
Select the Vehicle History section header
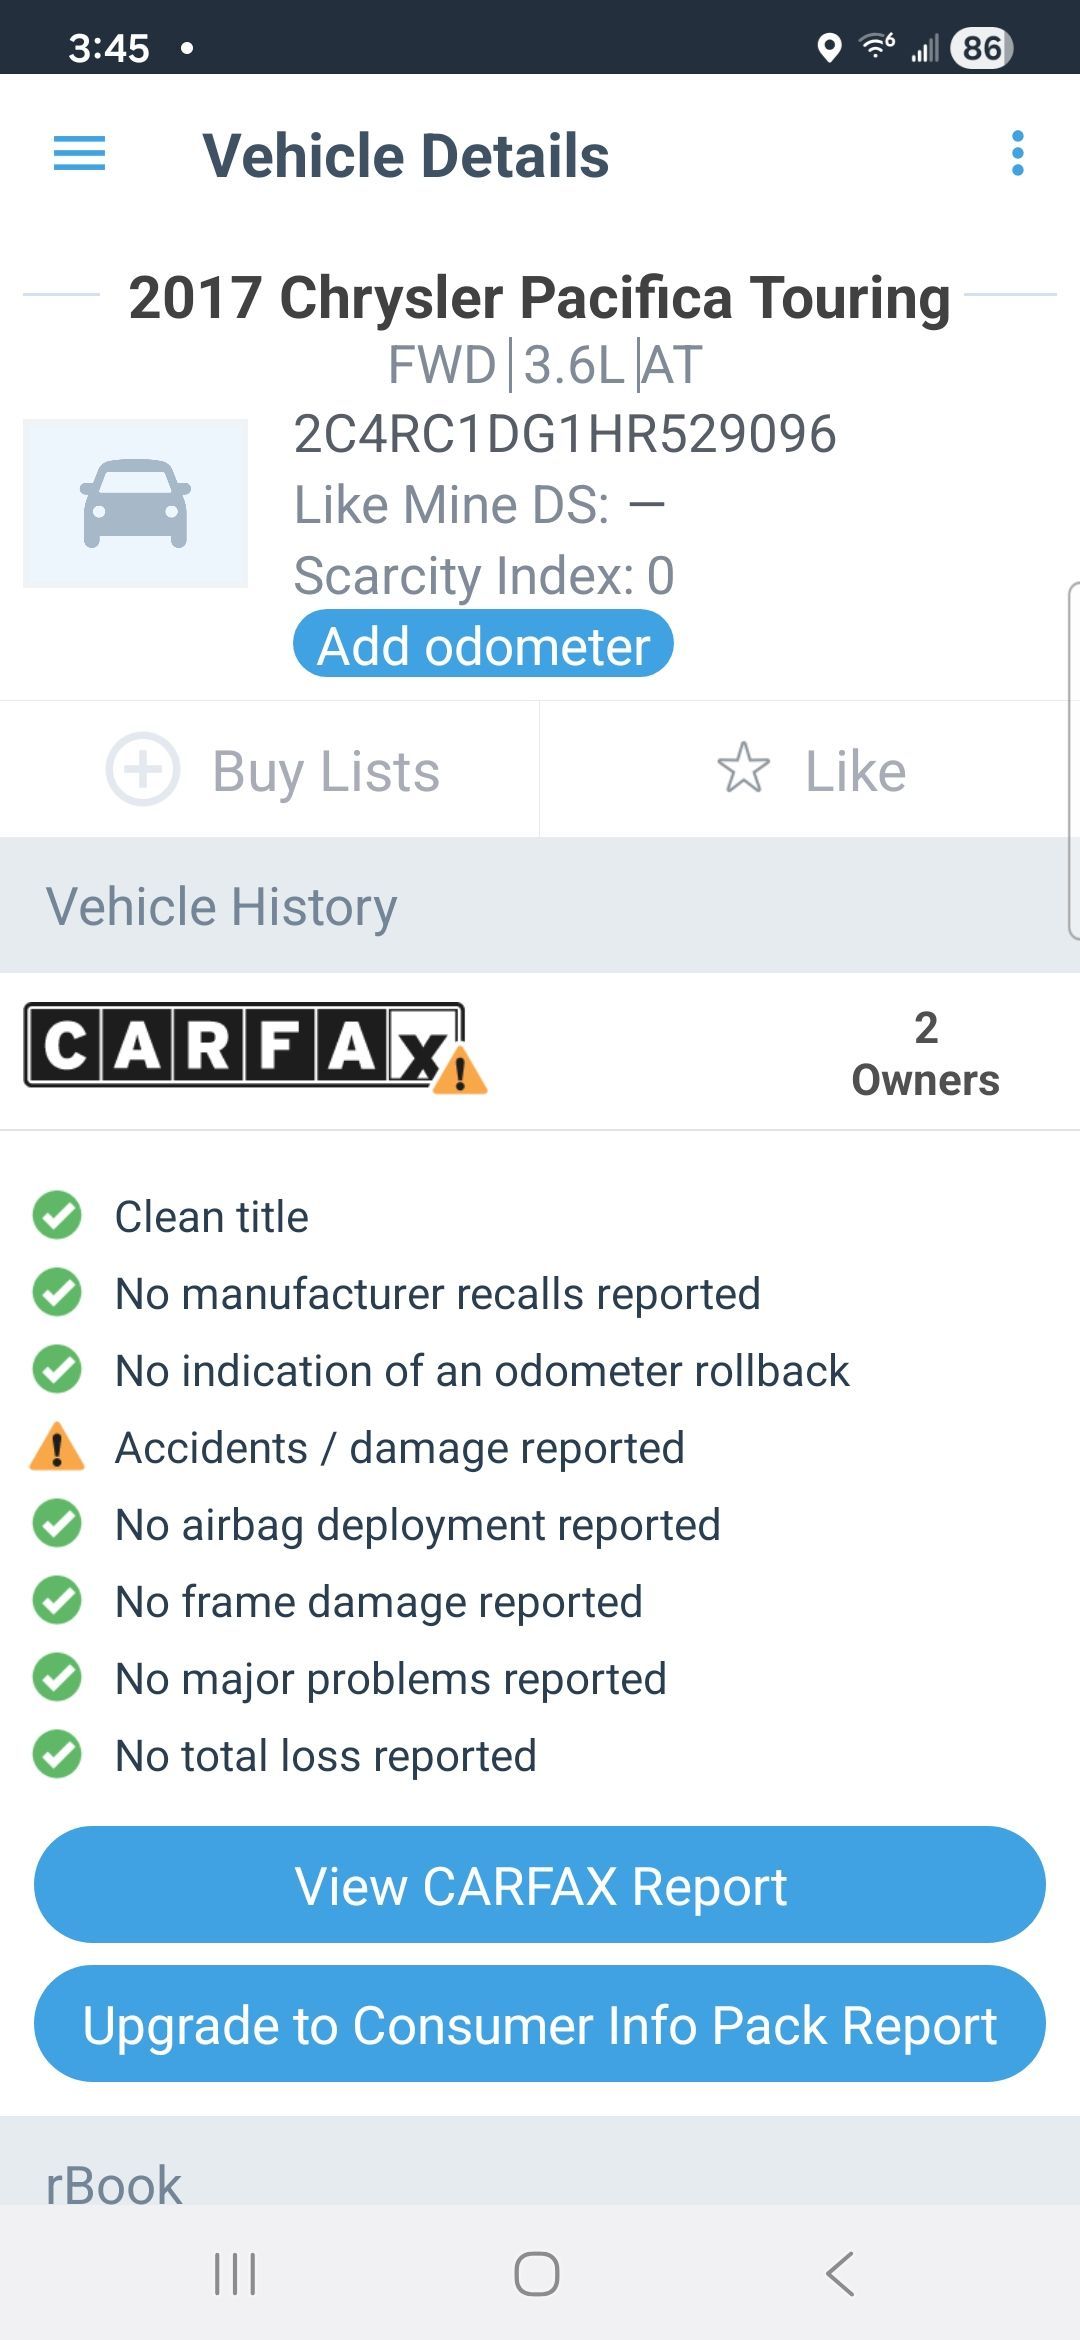click(222, 906)
